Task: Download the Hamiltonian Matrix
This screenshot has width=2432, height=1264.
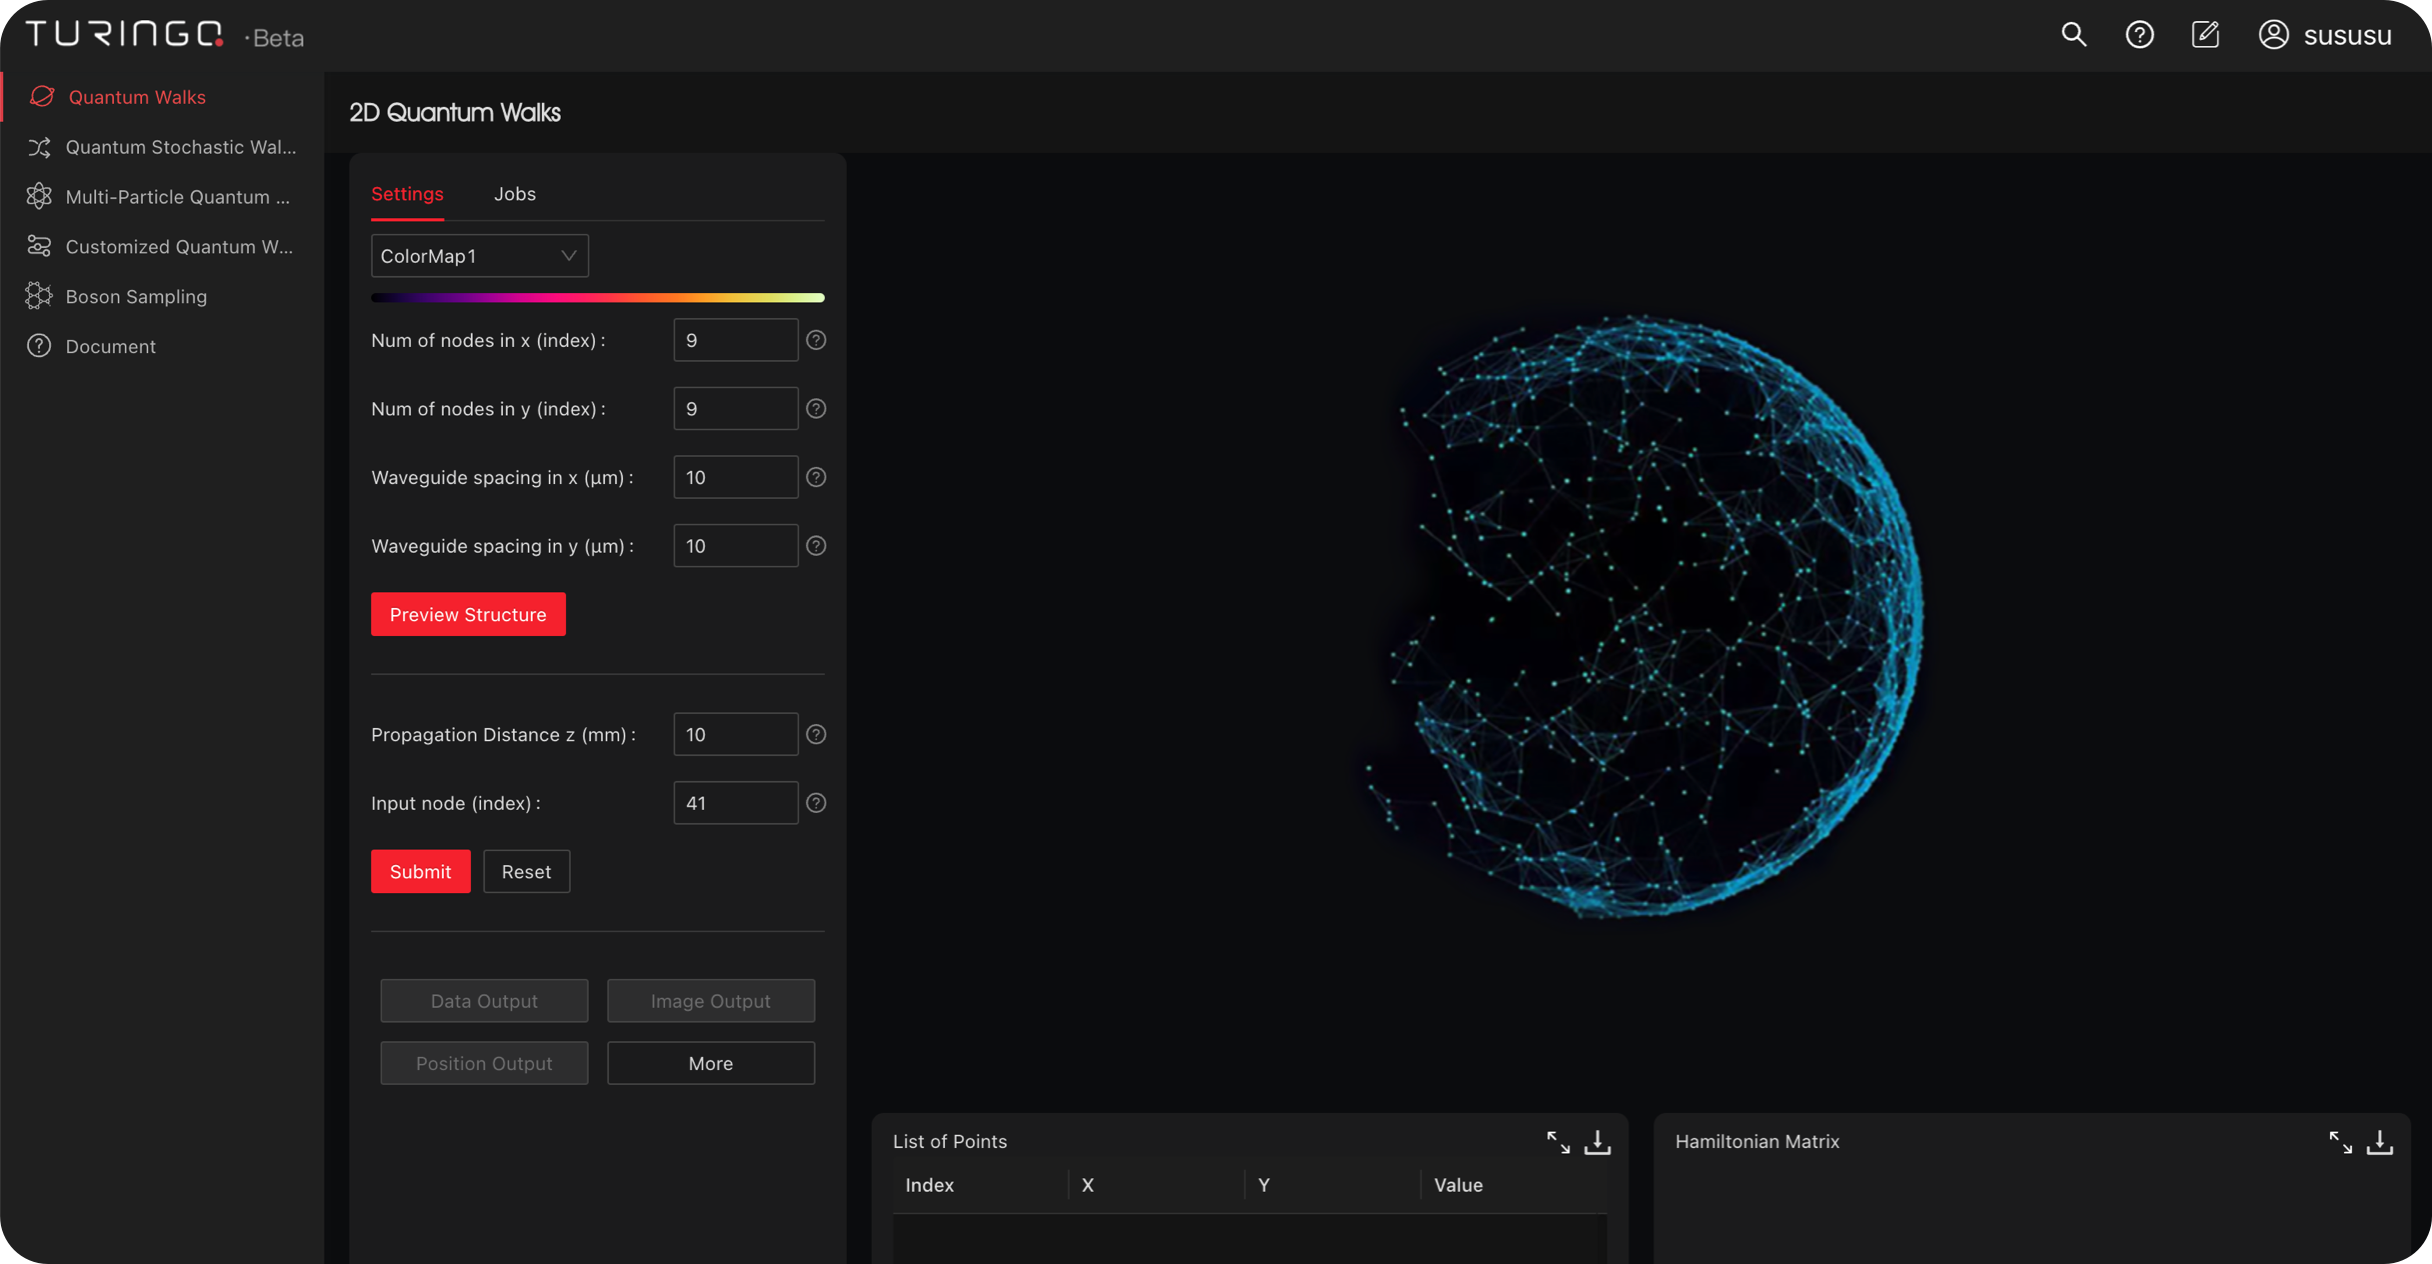Action: tap(2380, 1142)
